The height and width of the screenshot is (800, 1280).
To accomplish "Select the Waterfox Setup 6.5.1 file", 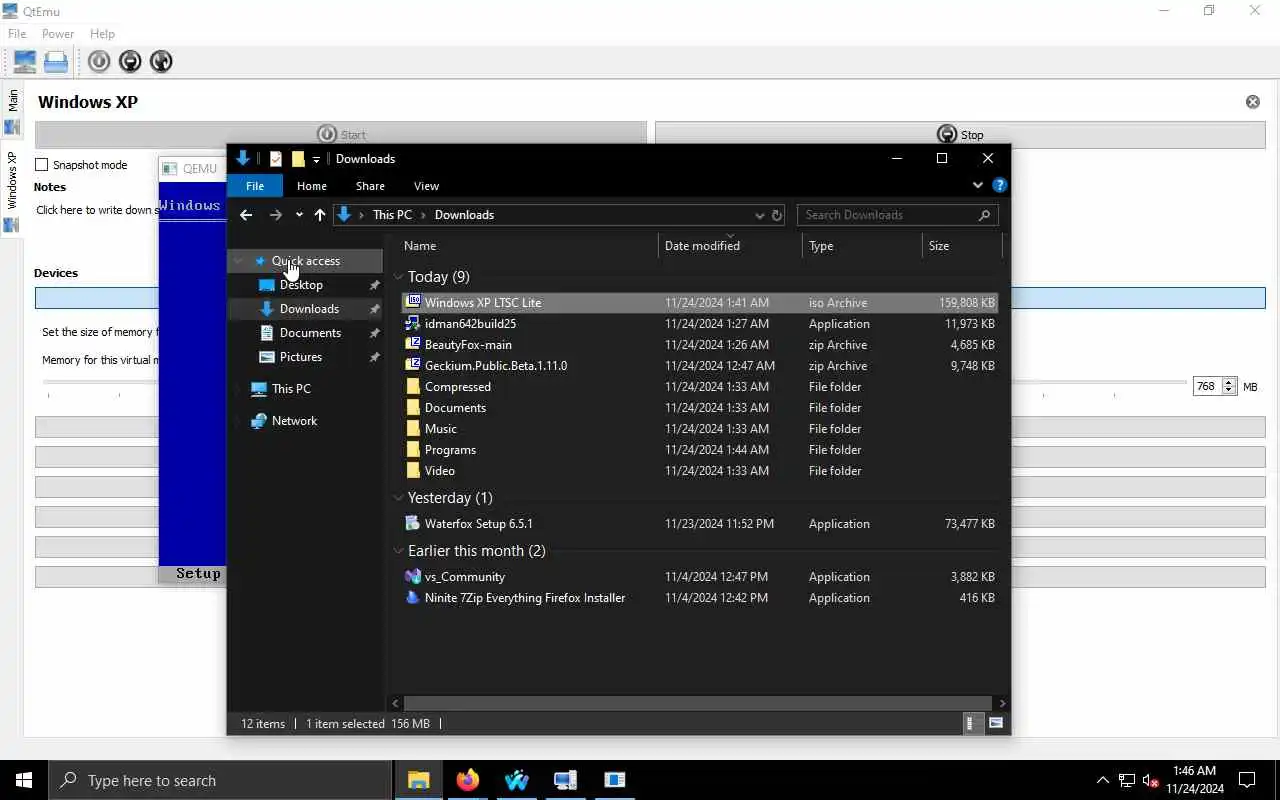I will [x=699, y=524].
